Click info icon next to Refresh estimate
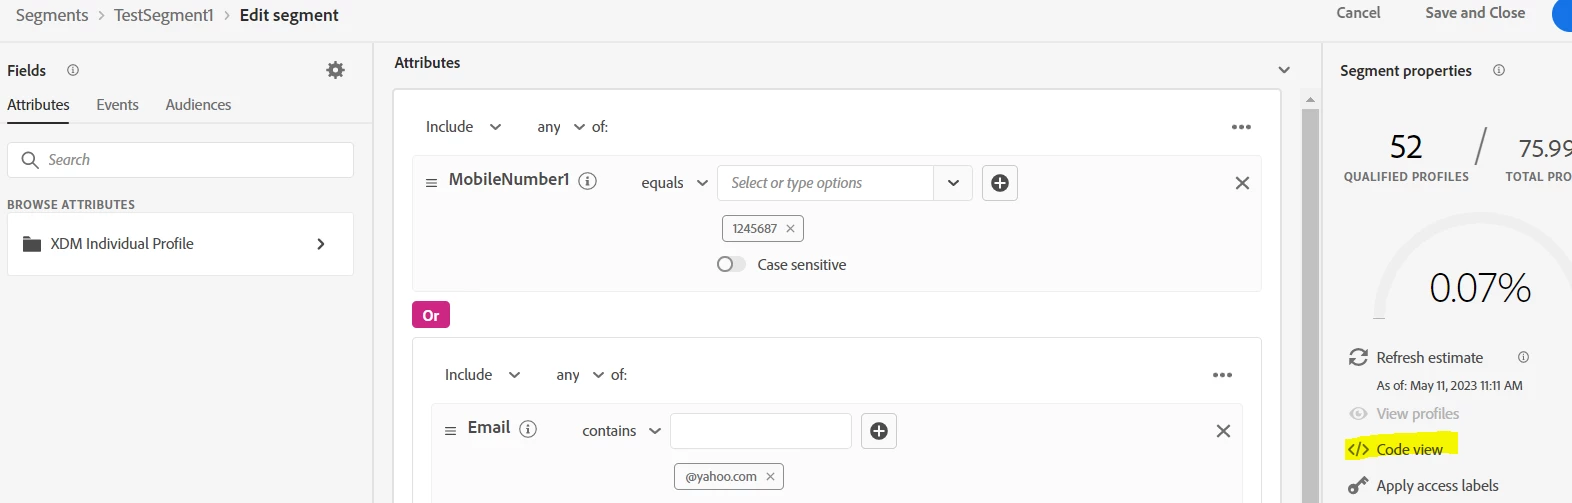Image resolution: width=1572 pixels, height=503 pixels. (x=1524, y=357)
